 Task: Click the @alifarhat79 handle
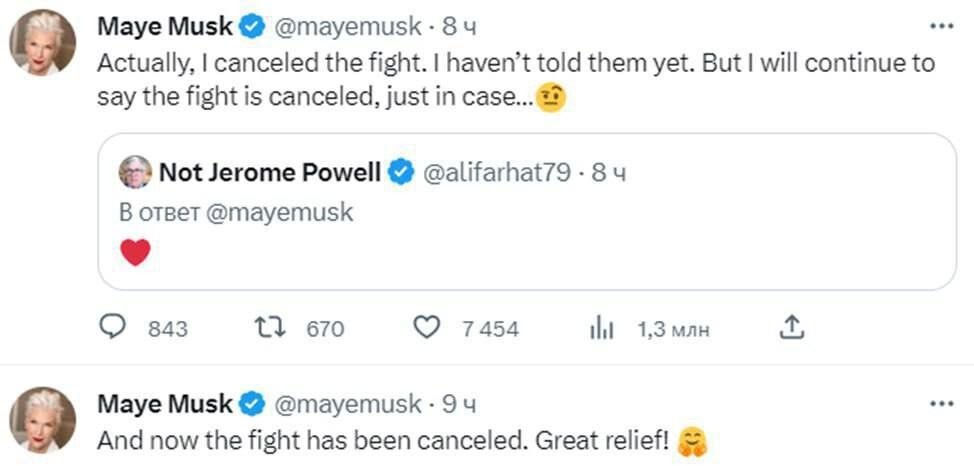pyautogui.click(x=498, y=172)
